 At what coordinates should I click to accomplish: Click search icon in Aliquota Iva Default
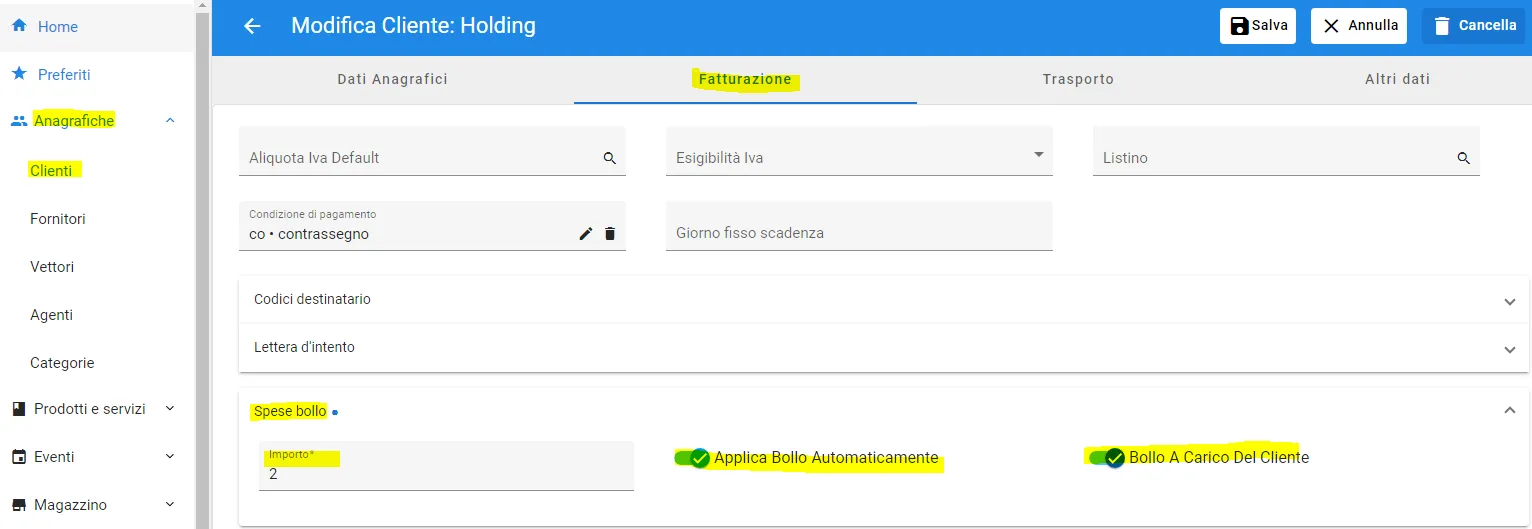(609, 158)
